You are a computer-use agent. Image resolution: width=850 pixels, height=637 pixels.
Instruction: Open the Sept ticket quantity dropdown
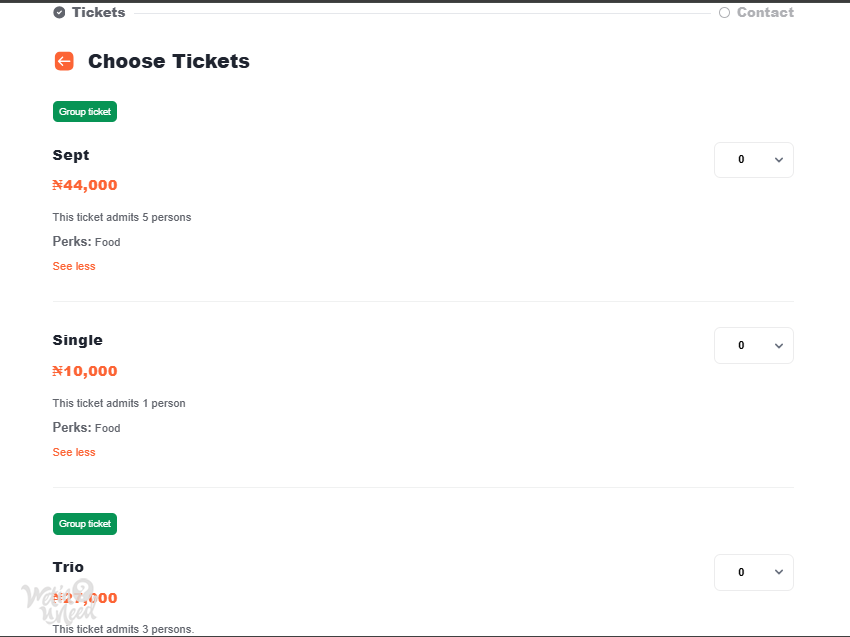754,160
